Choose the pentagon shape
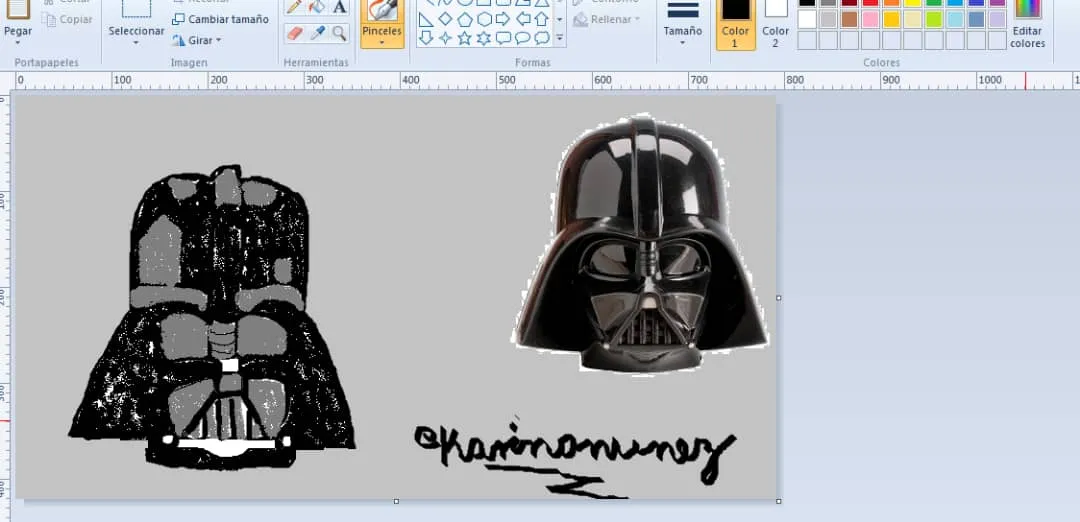 click(465, 19)
